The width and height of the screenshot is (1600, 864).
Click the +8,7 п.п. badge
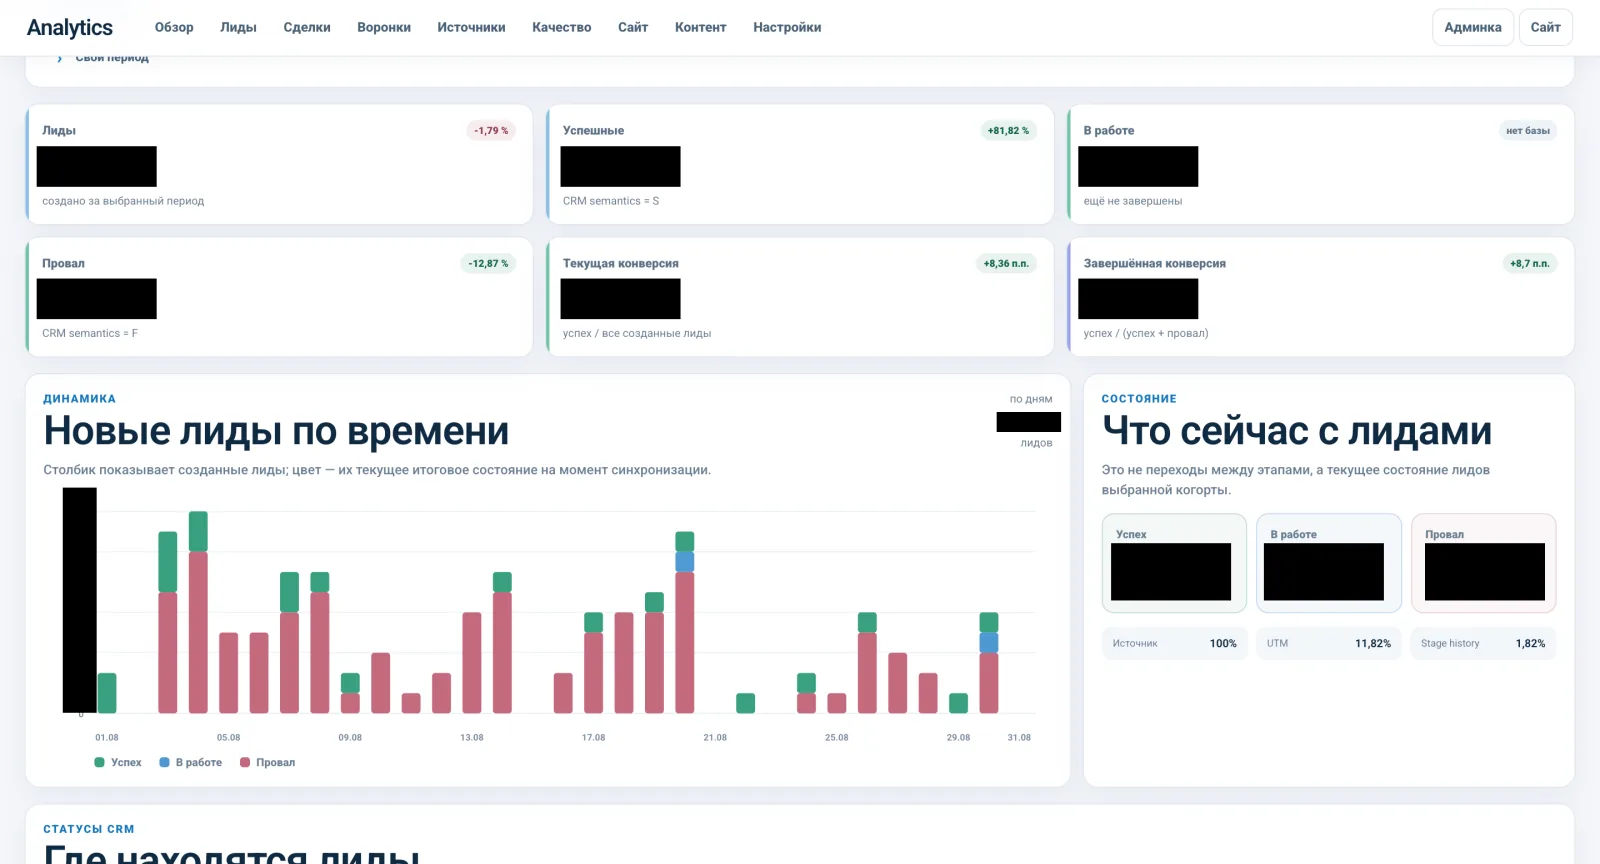click(1530, 263)
